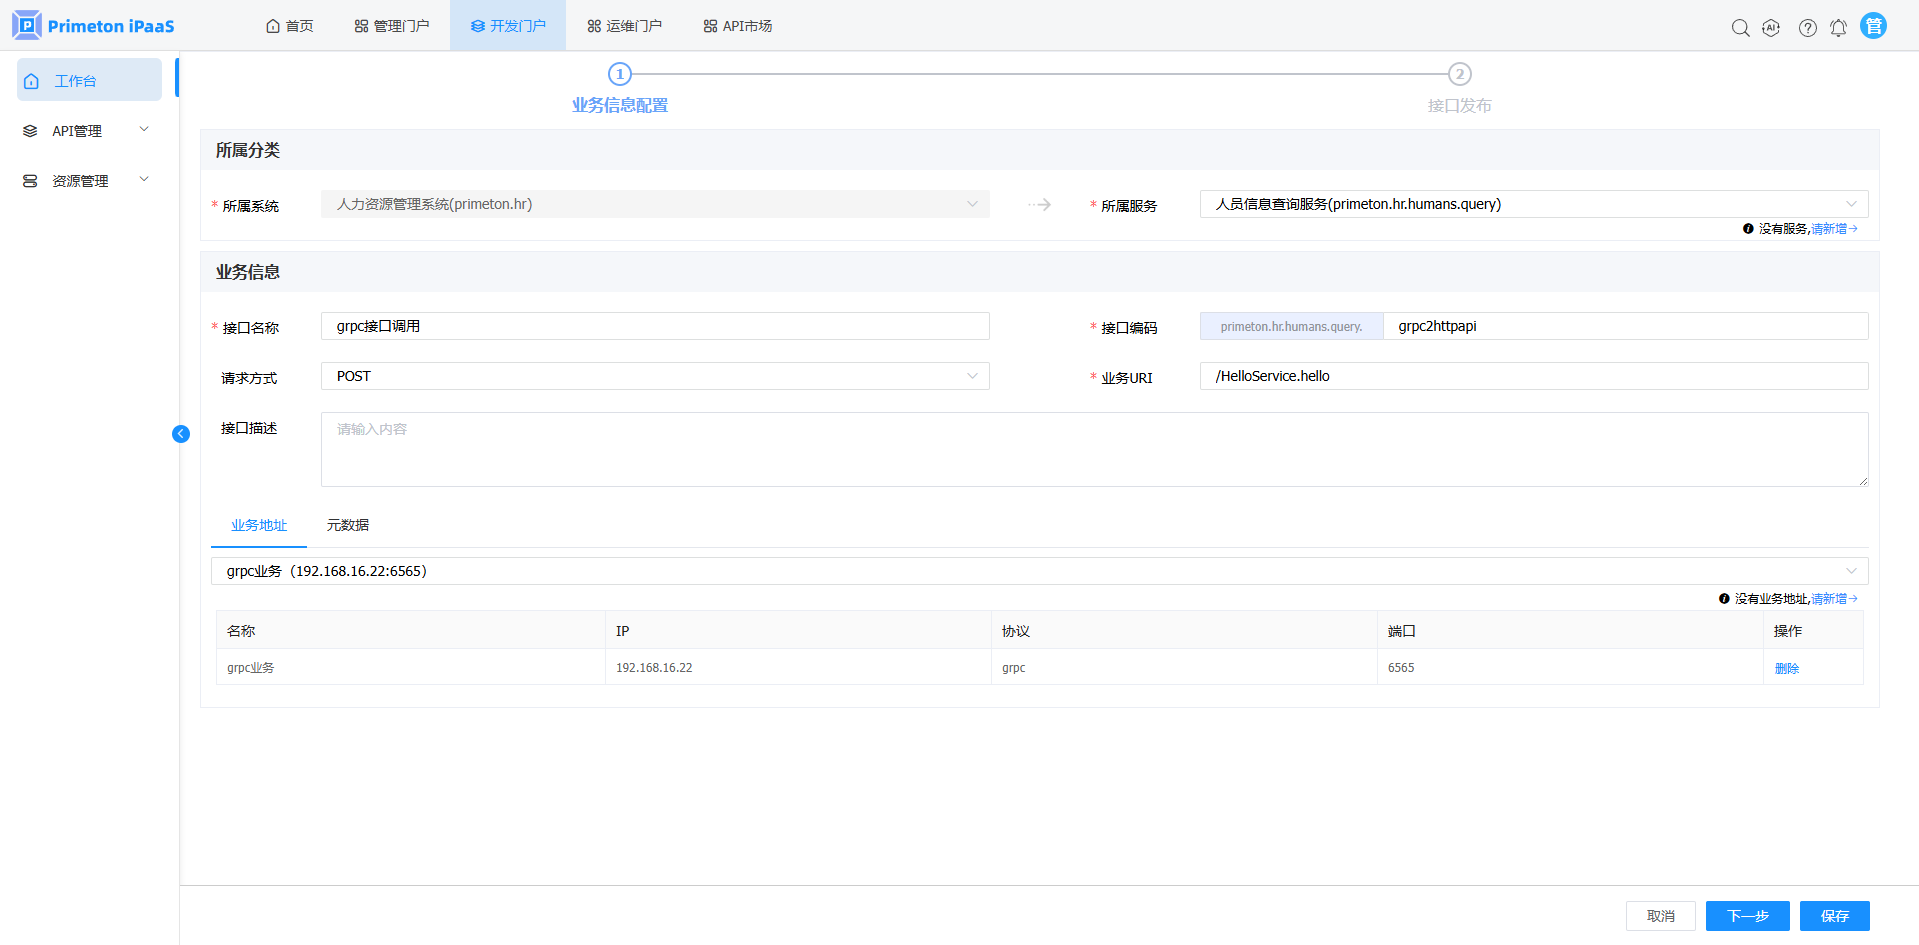
Task: Open the grpc业务 address dropdown
Action: (1038, 571)
